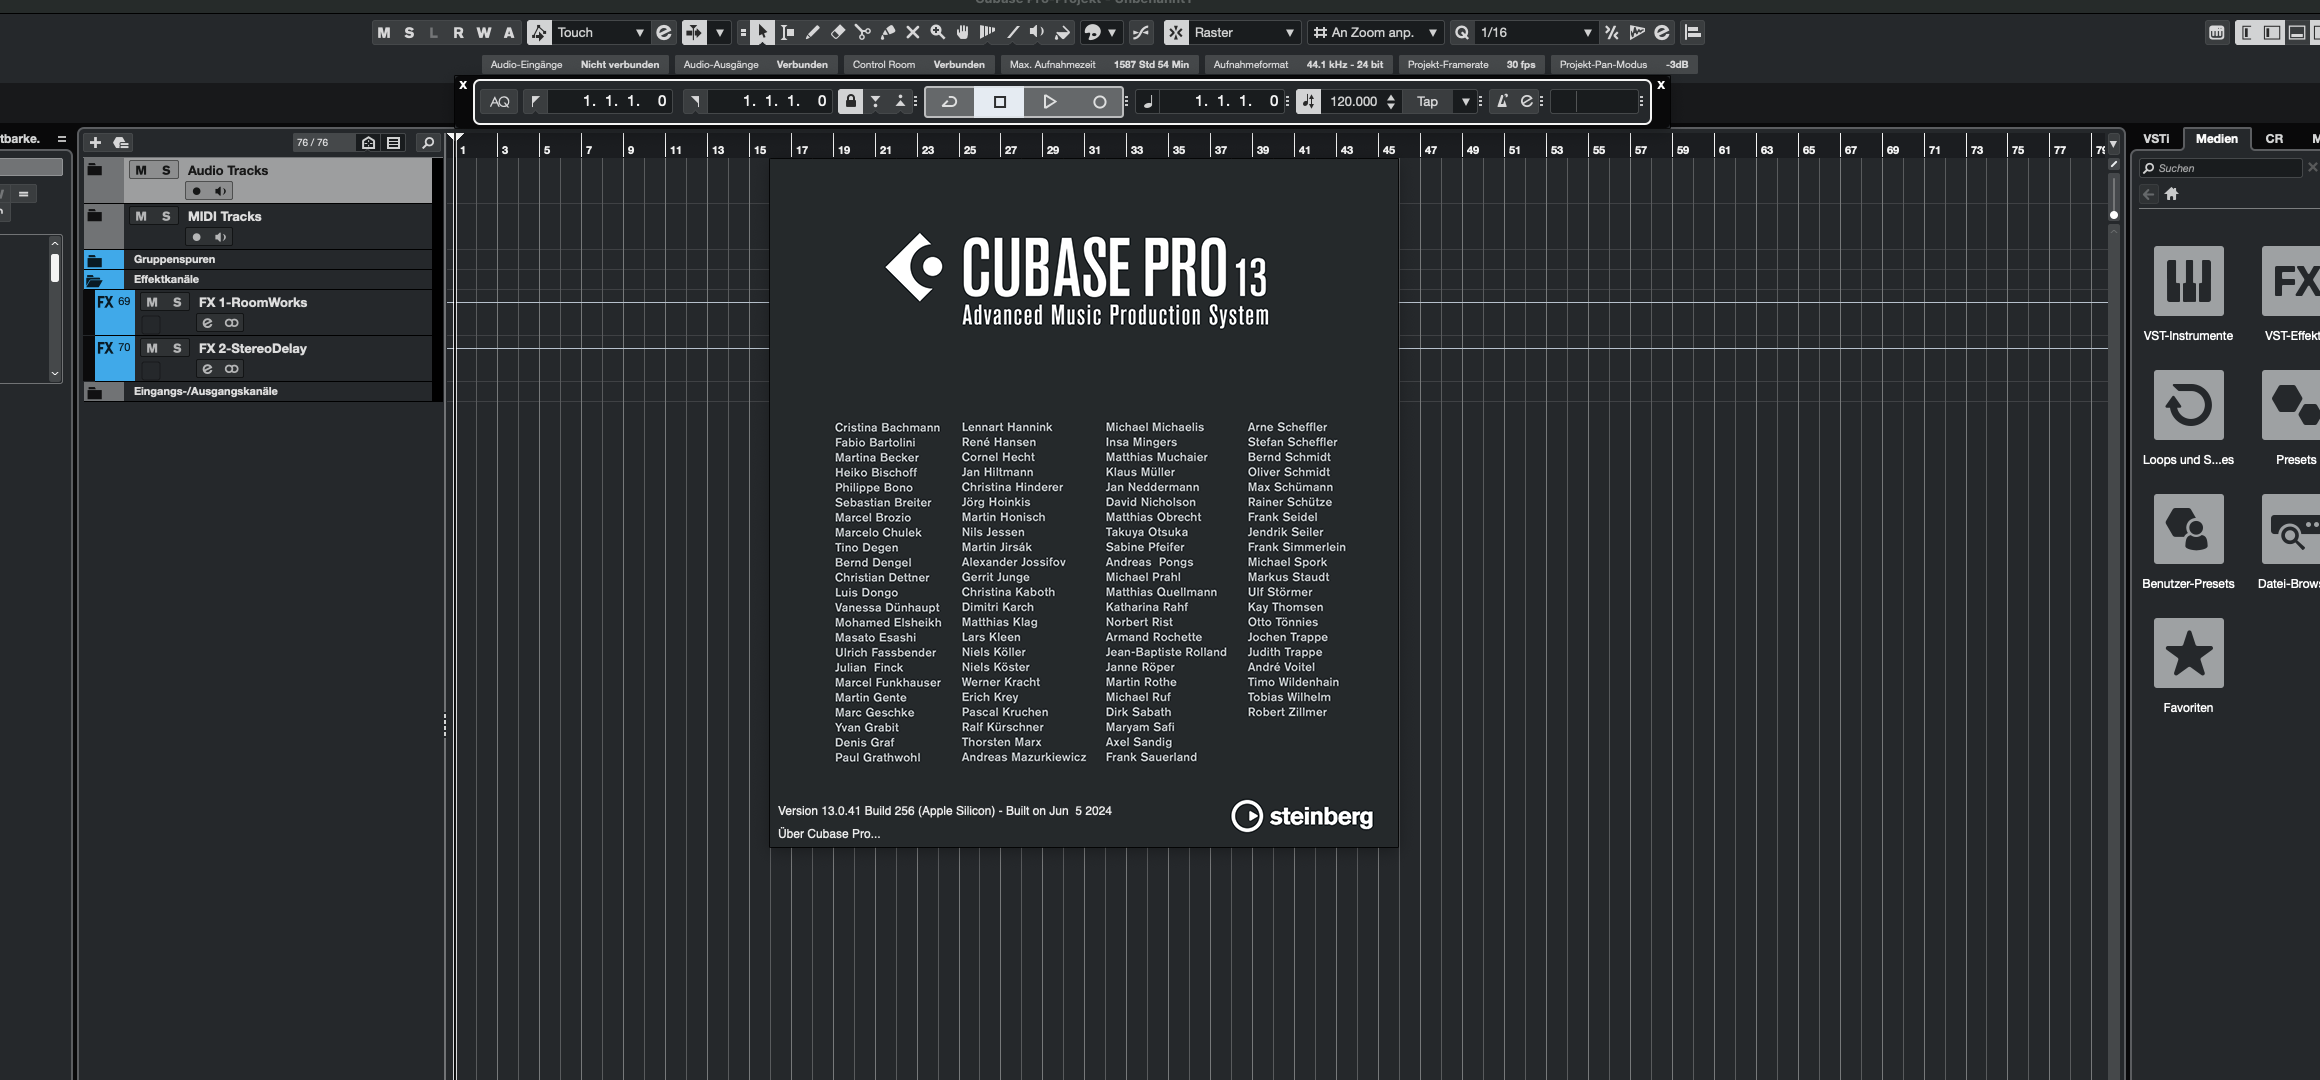The image size is (2320, 1080).
Task: Click Über Cubase Pro... link
Action: coord(829,833)
